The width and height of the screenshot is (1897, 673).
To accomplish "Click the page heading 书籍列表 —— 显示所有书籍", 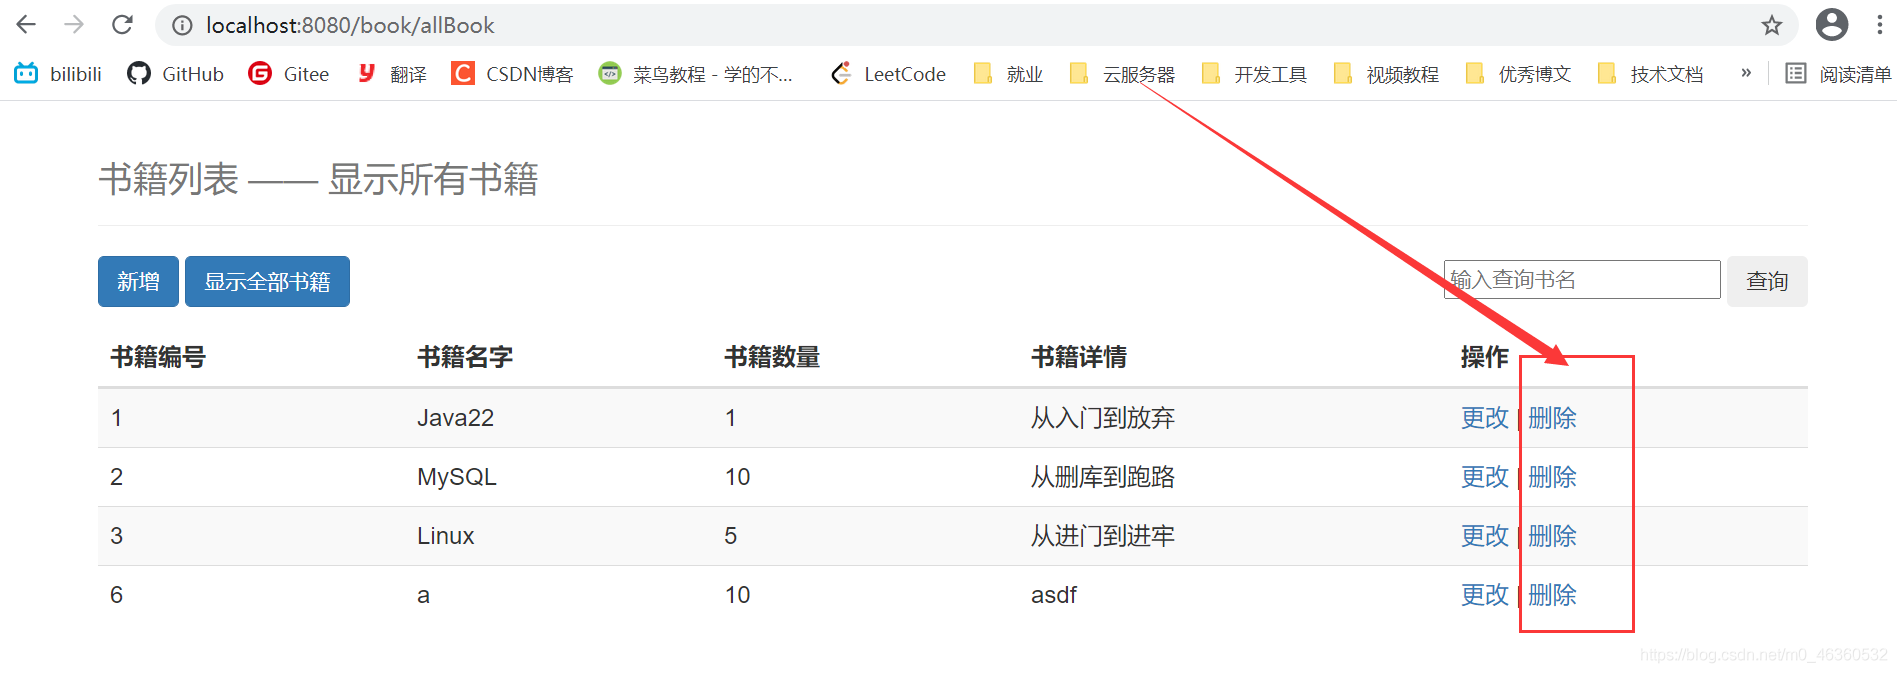I will (x=318, y=180).
